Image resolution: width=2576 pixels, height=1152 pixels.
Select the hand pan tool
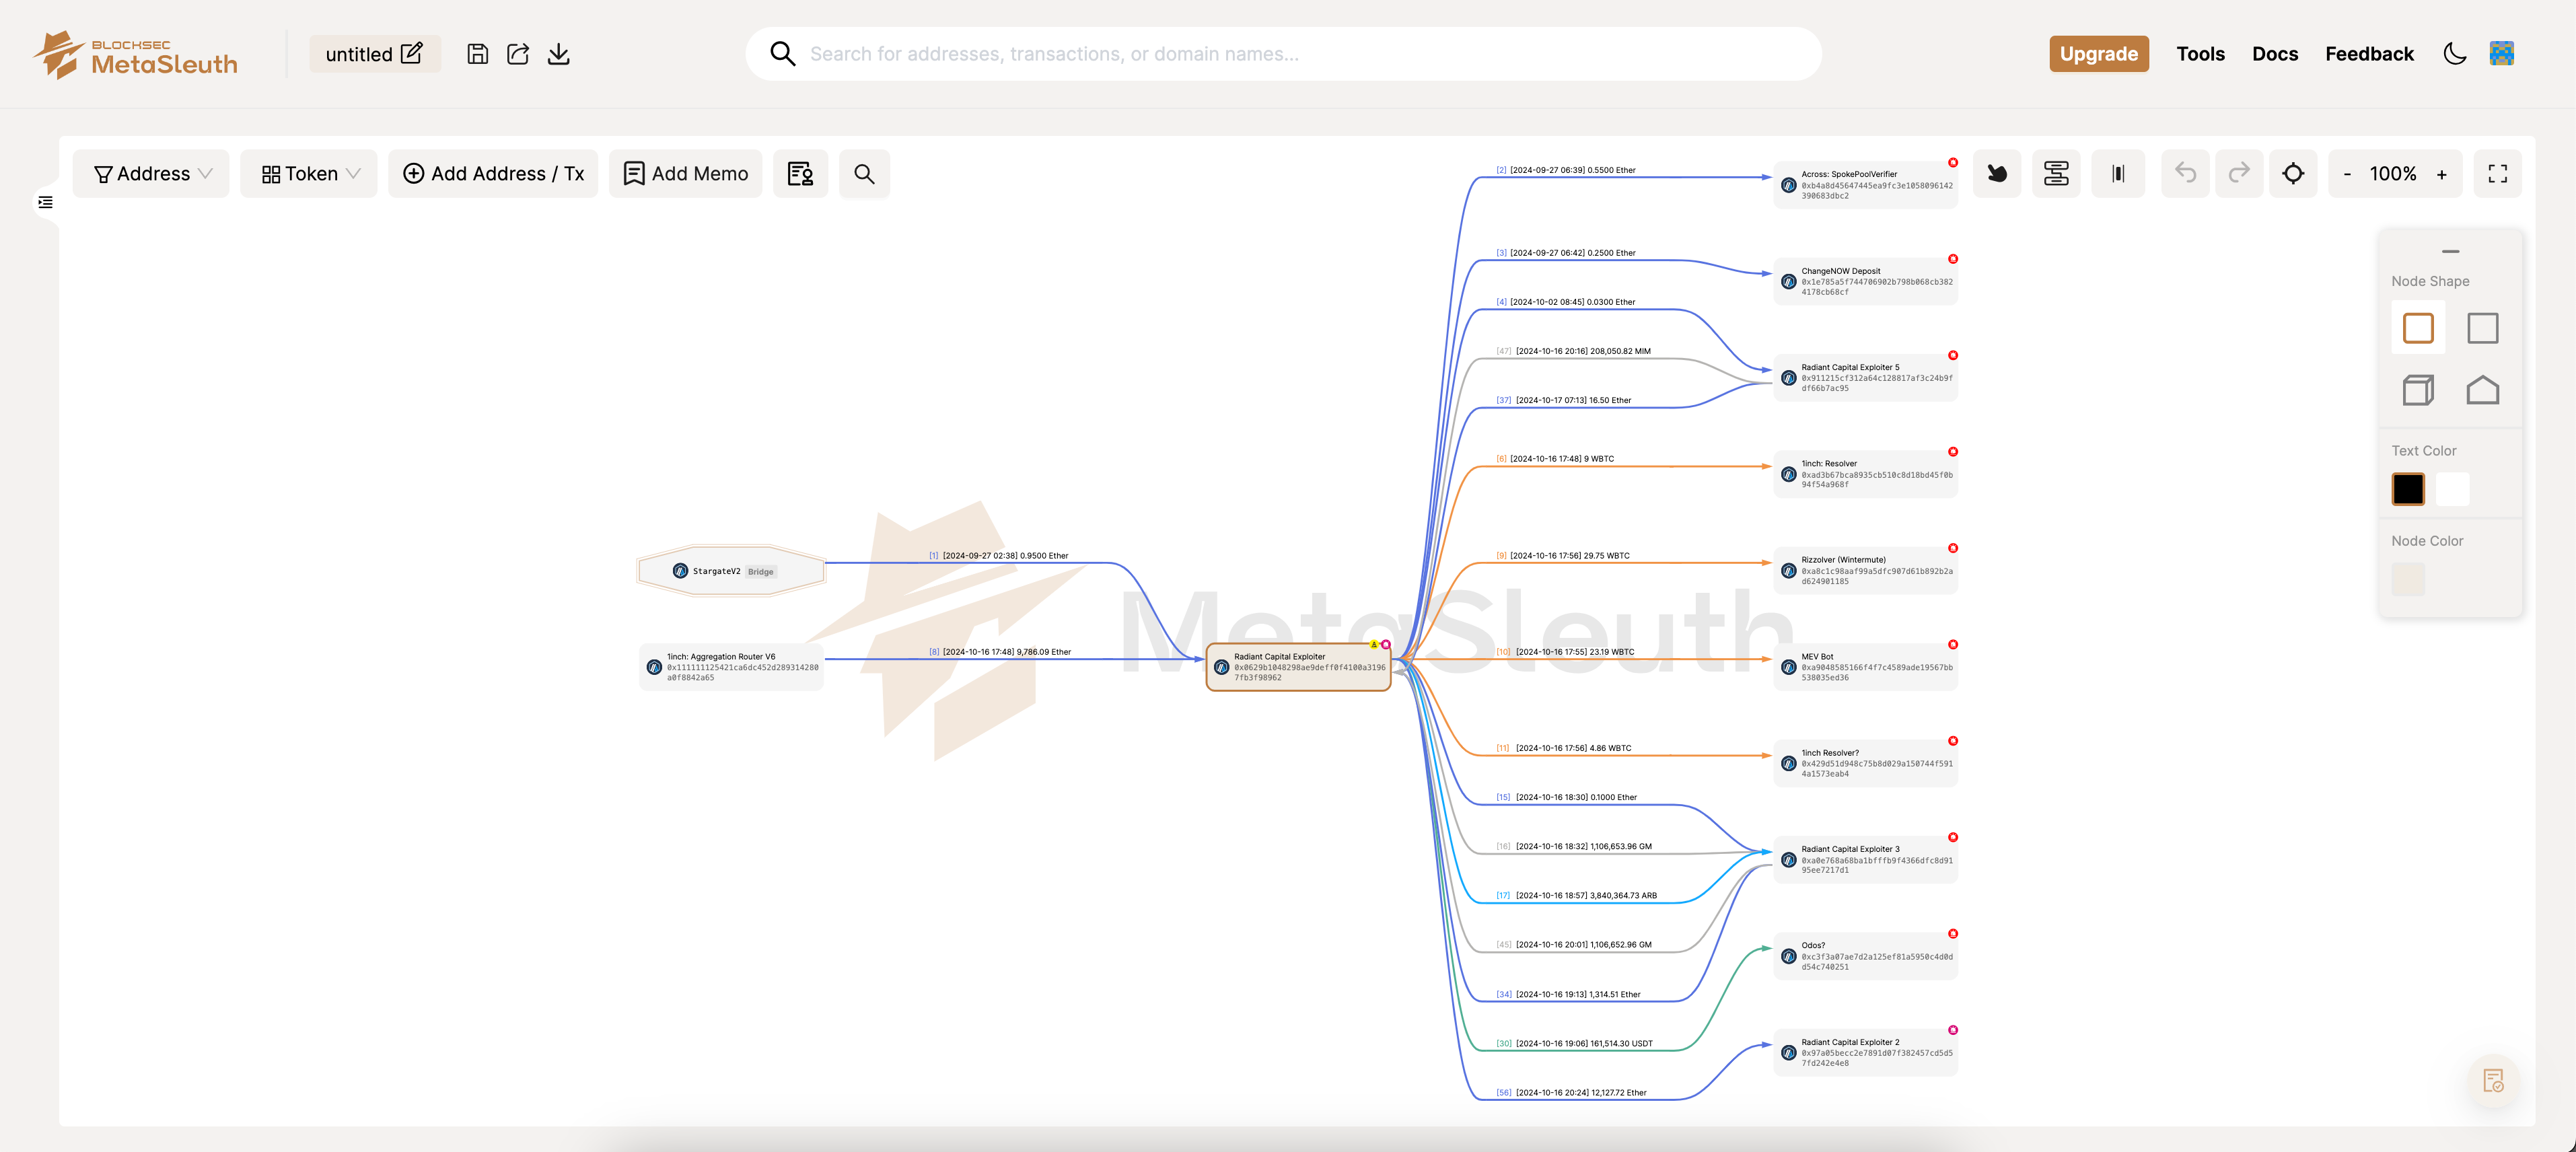1997,174
